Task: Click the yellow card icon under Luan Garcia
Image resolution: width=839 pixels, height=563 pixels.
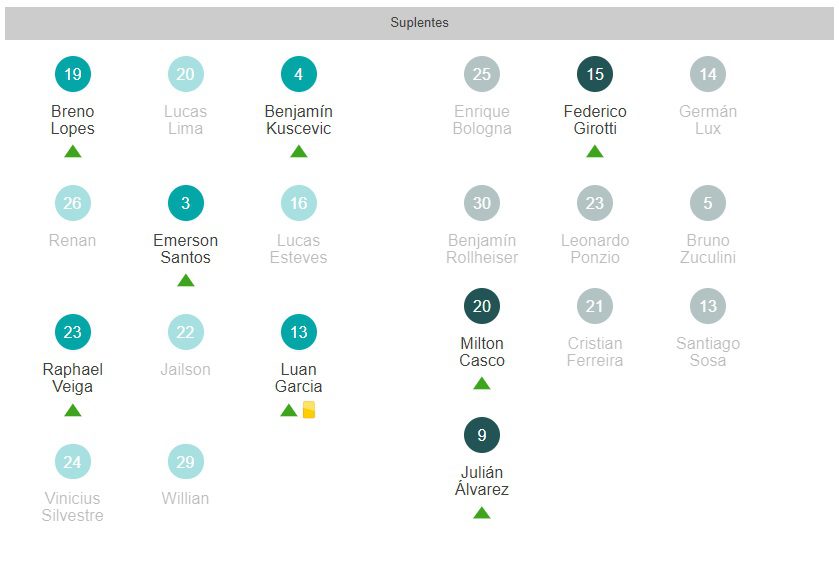Action: (309, 410)
